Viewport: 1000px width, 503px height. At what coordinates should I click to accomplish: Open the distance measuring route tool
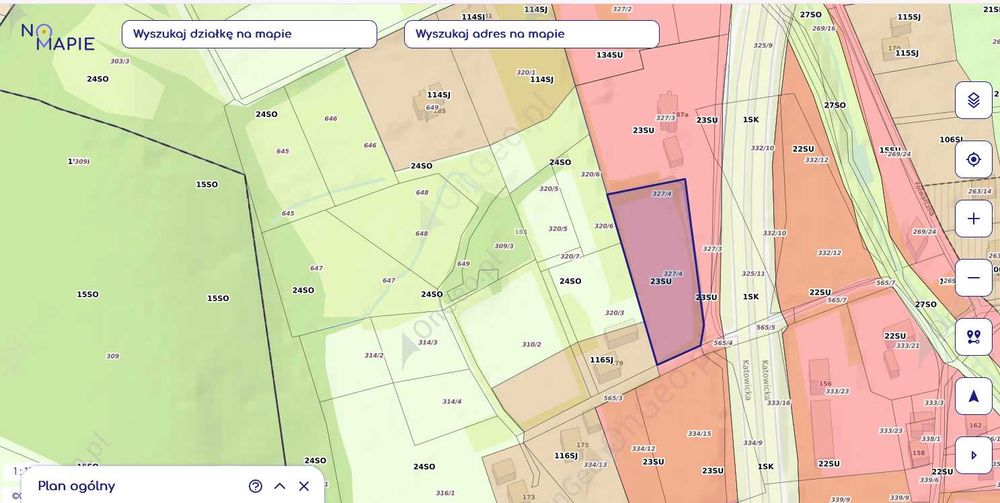[x=973, y=337]
